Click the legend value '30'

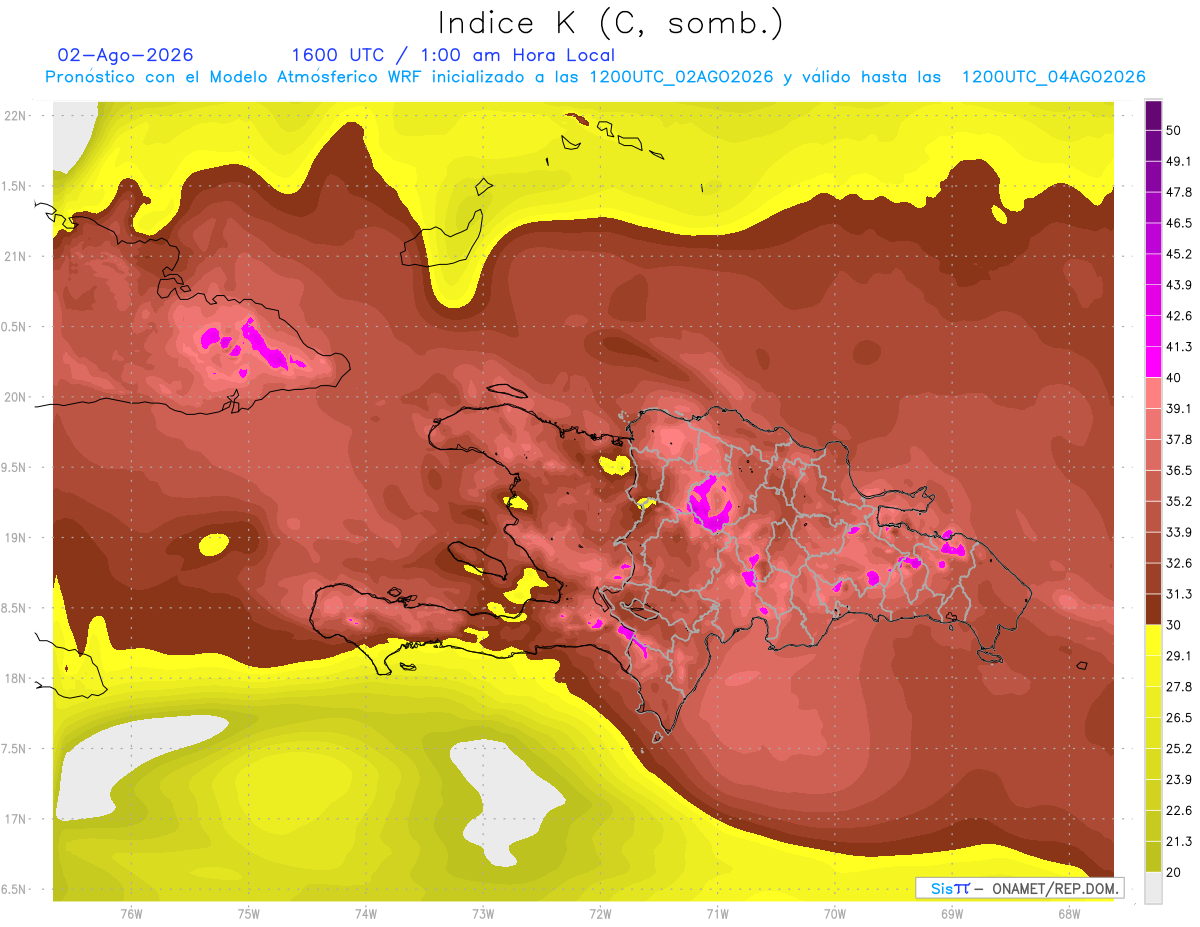click(x=1175, y=625)
